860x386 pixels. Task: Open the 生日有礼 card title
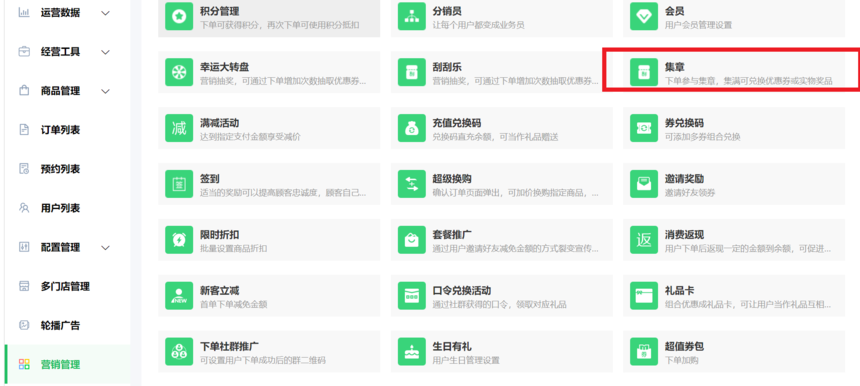[x=452, y=347]
